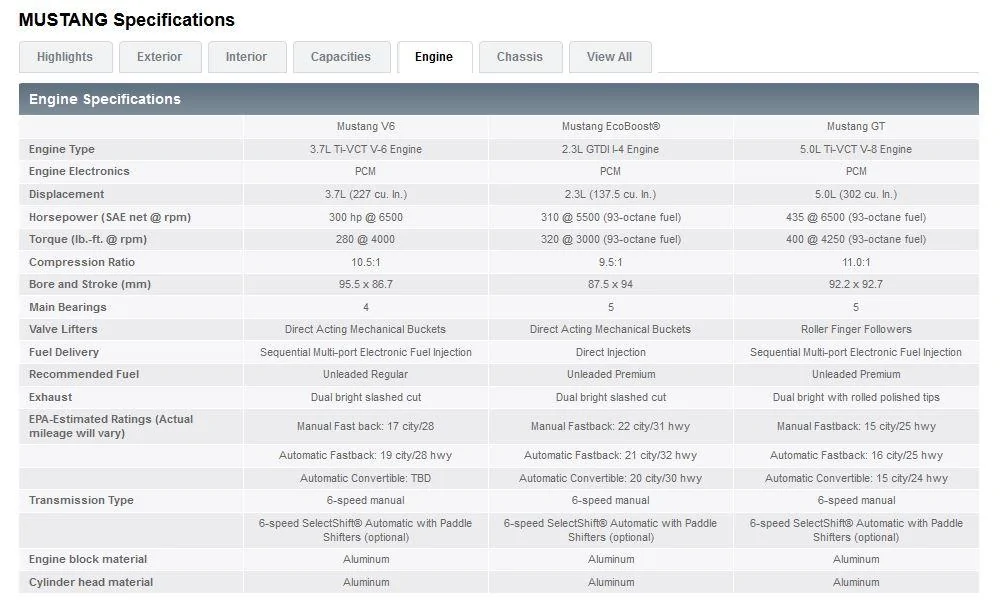Click the Engine Type row label
This screenshot has width=1005, height=609.
[x=62, y=149]
